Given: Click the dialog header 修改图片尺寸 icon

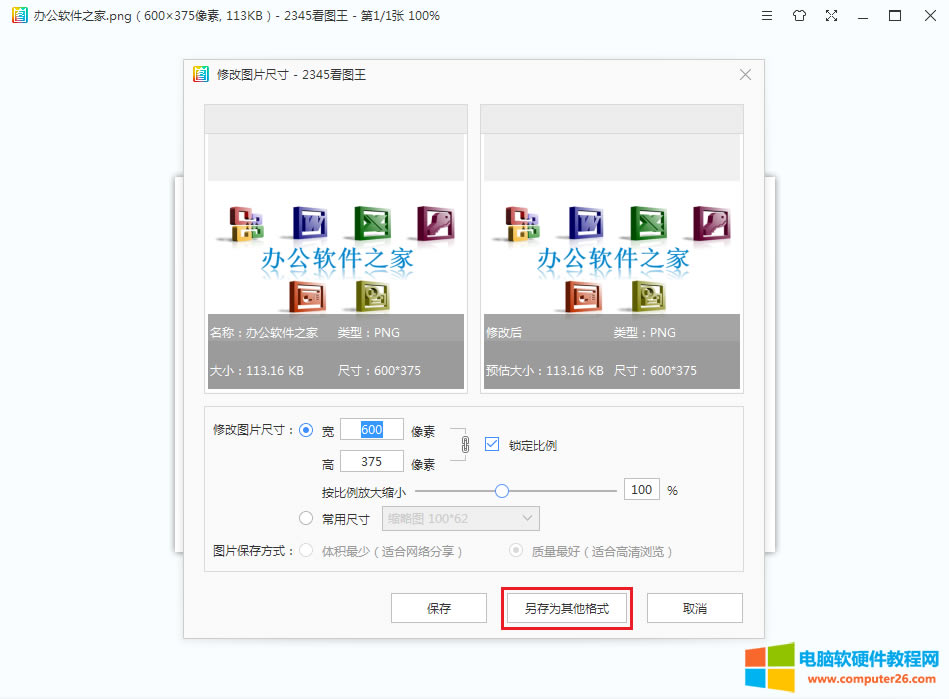Looking at the screenshot, I should (200, 74).
